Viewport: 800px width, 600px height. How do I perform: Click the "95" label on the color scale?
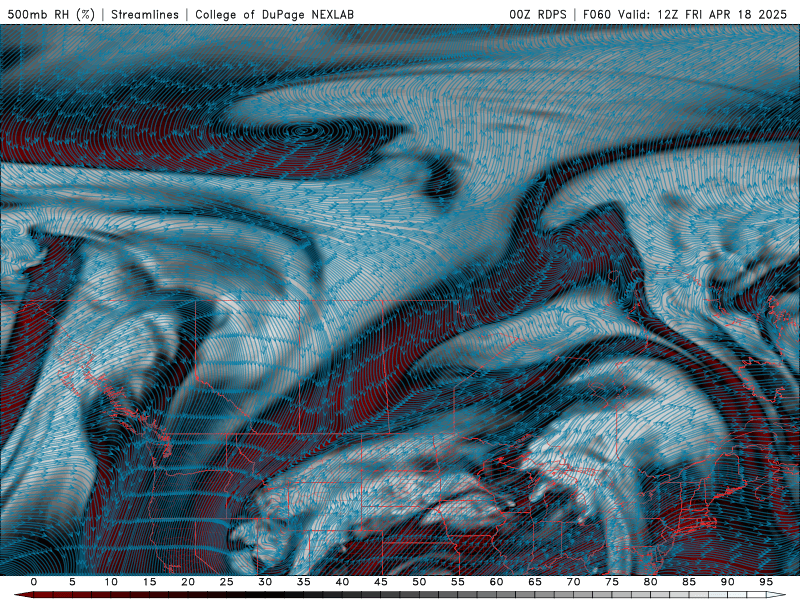click(766, 582)
